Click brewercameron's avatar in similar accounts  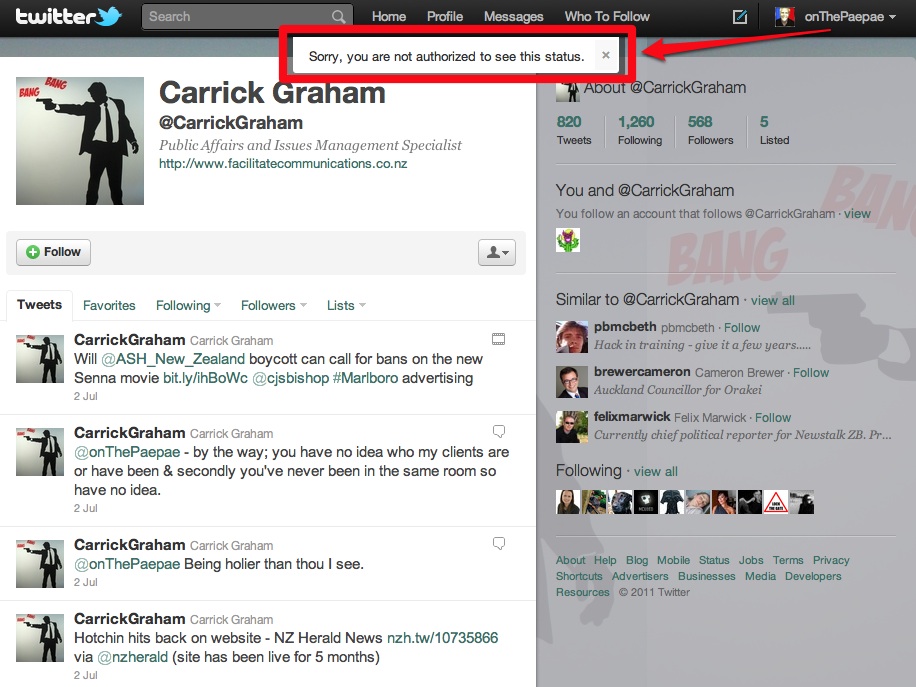click(x=572, y=381)
